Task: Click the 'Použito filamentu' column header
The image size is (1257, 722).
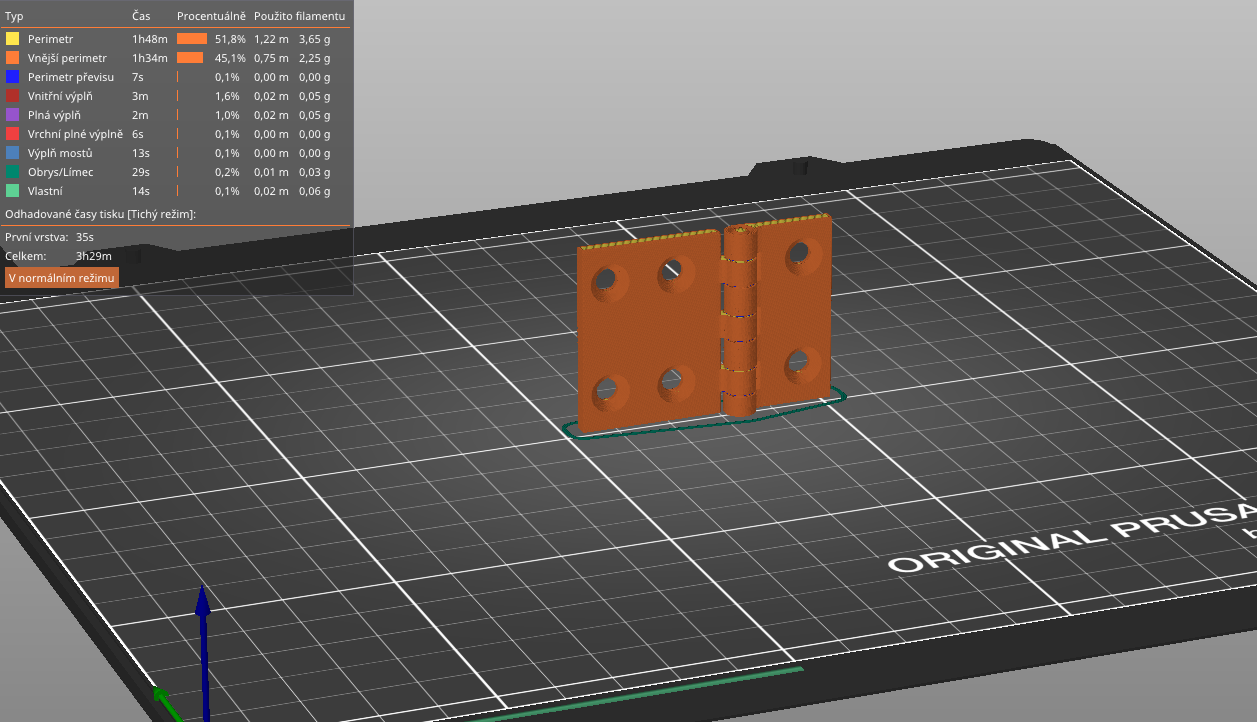Action: pyautogui.click(x=300, y=16)
